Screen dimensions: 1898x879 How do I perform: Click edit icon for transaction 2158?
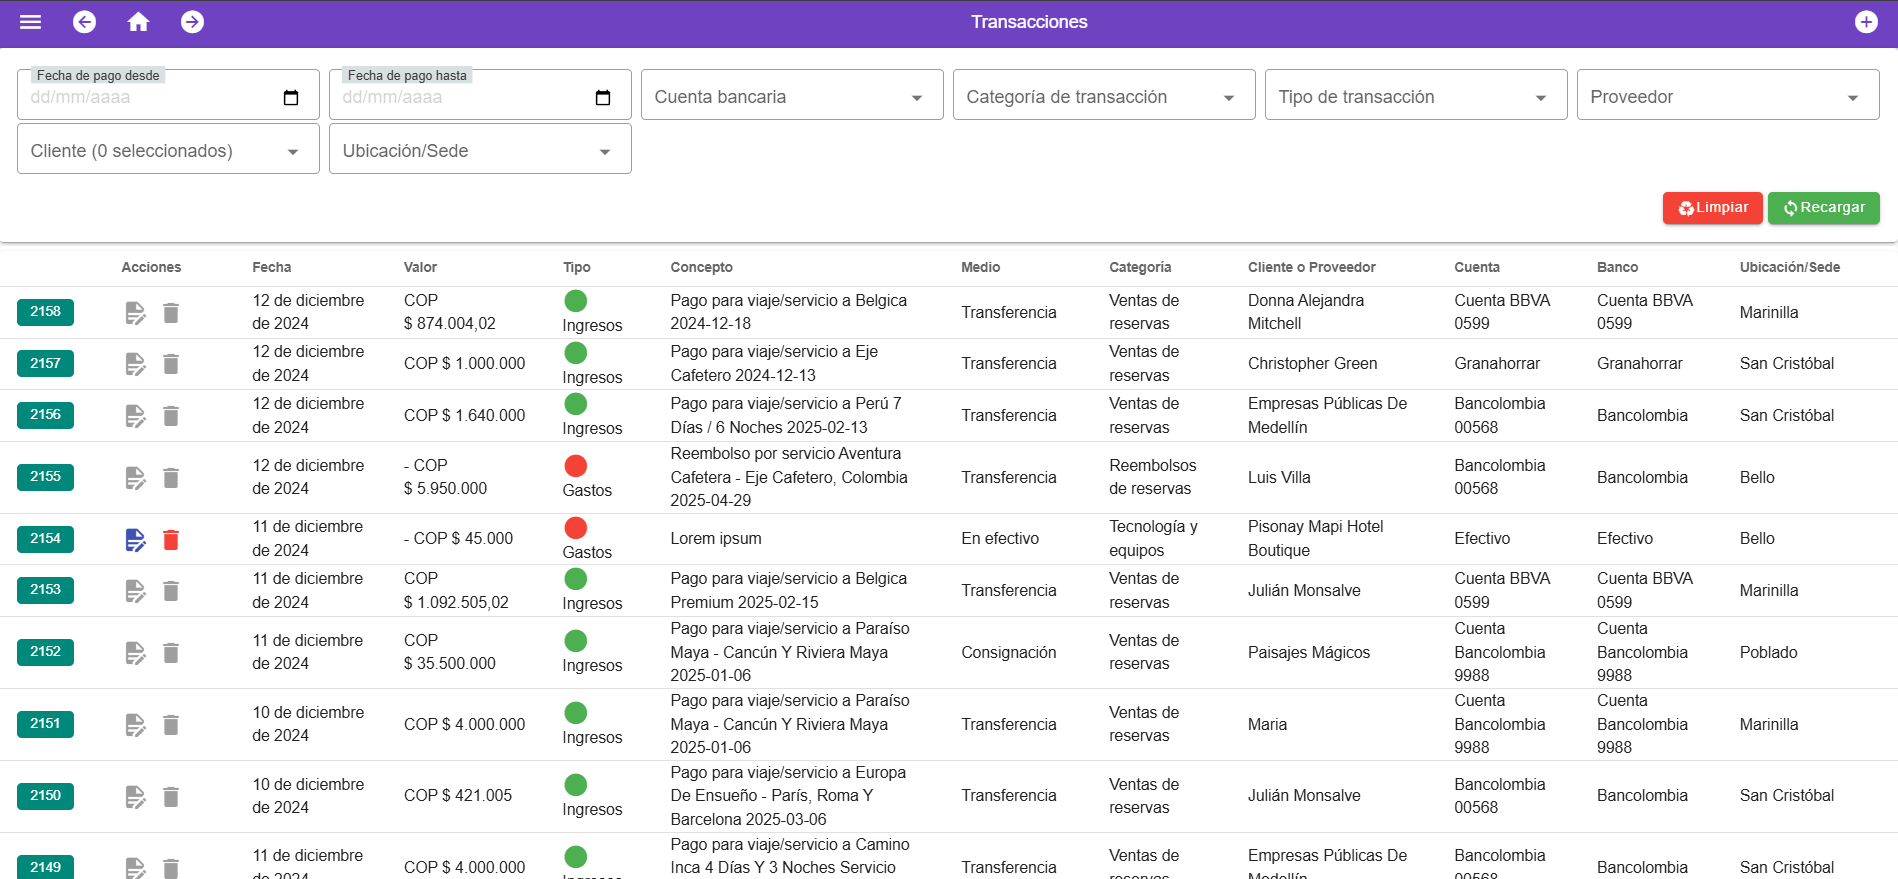(x=135, y=313)
